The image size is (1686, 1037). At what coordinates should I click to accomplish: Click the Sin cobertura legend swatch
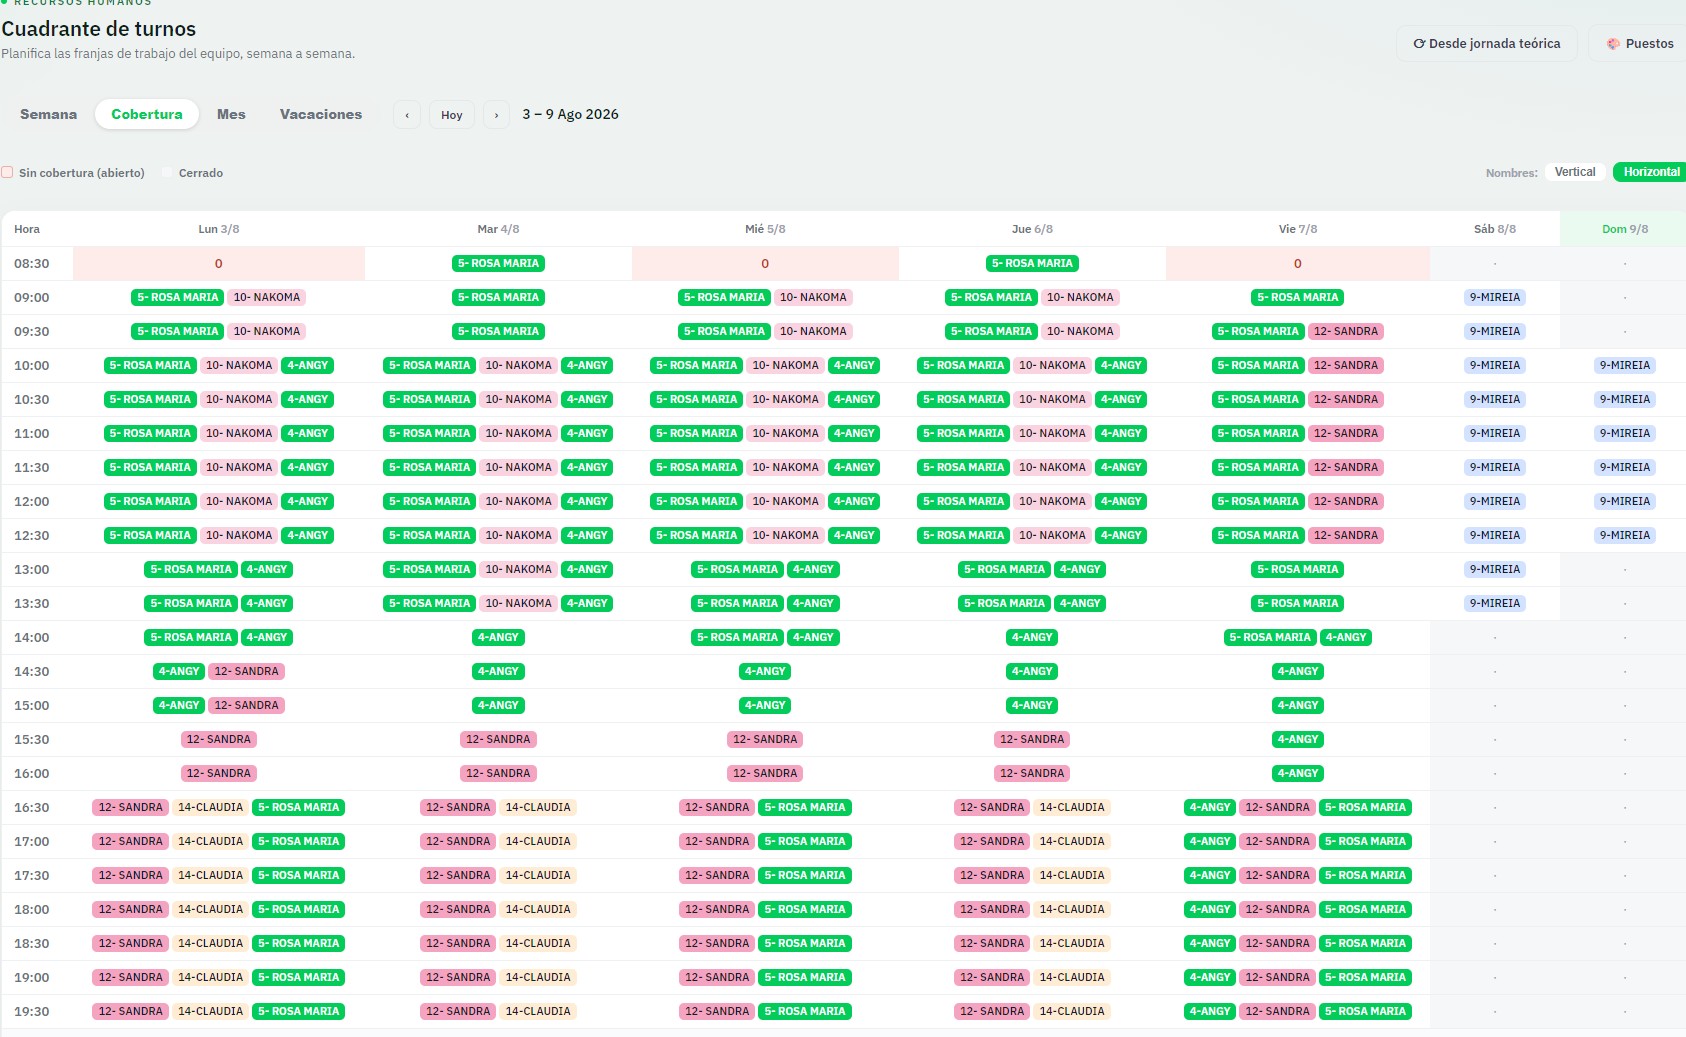tap(7, 172)
